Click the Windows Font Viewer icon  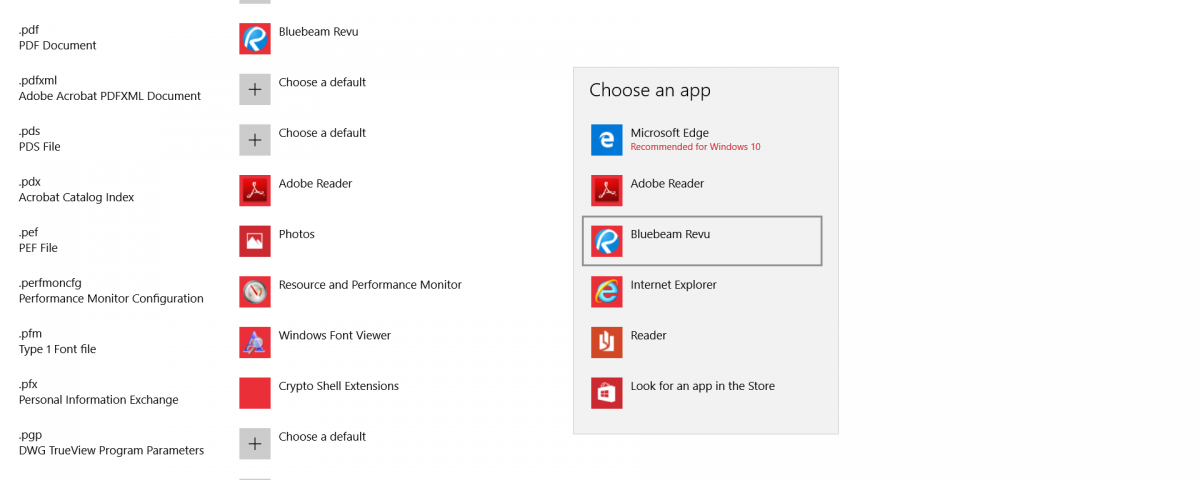pos(255,342)
